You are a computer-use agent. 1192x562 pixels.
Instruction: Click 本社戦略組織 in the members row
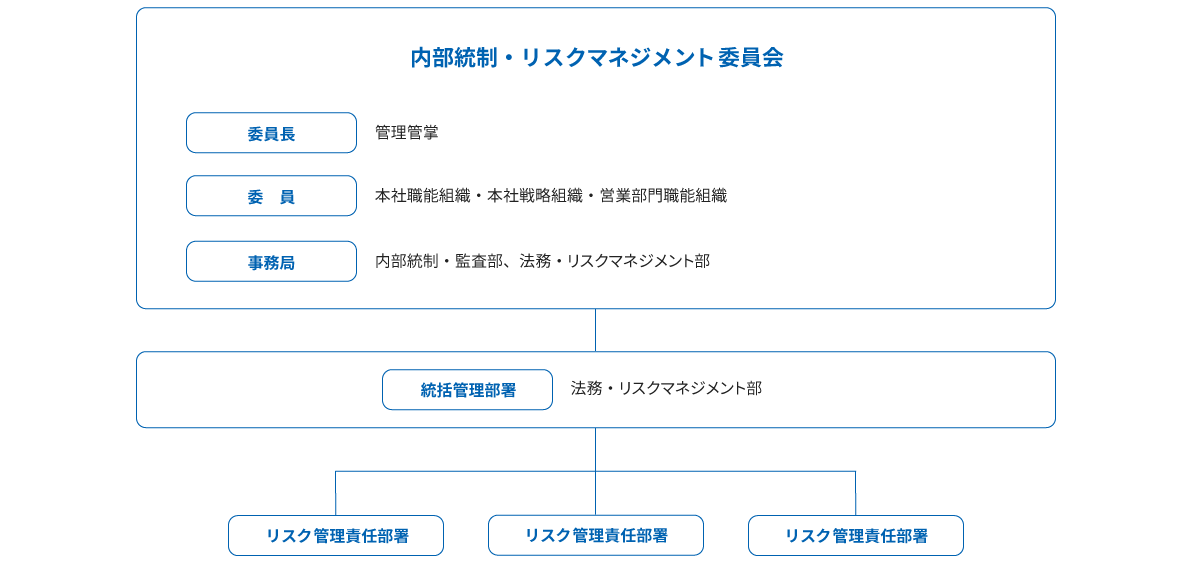pos(534,196)
